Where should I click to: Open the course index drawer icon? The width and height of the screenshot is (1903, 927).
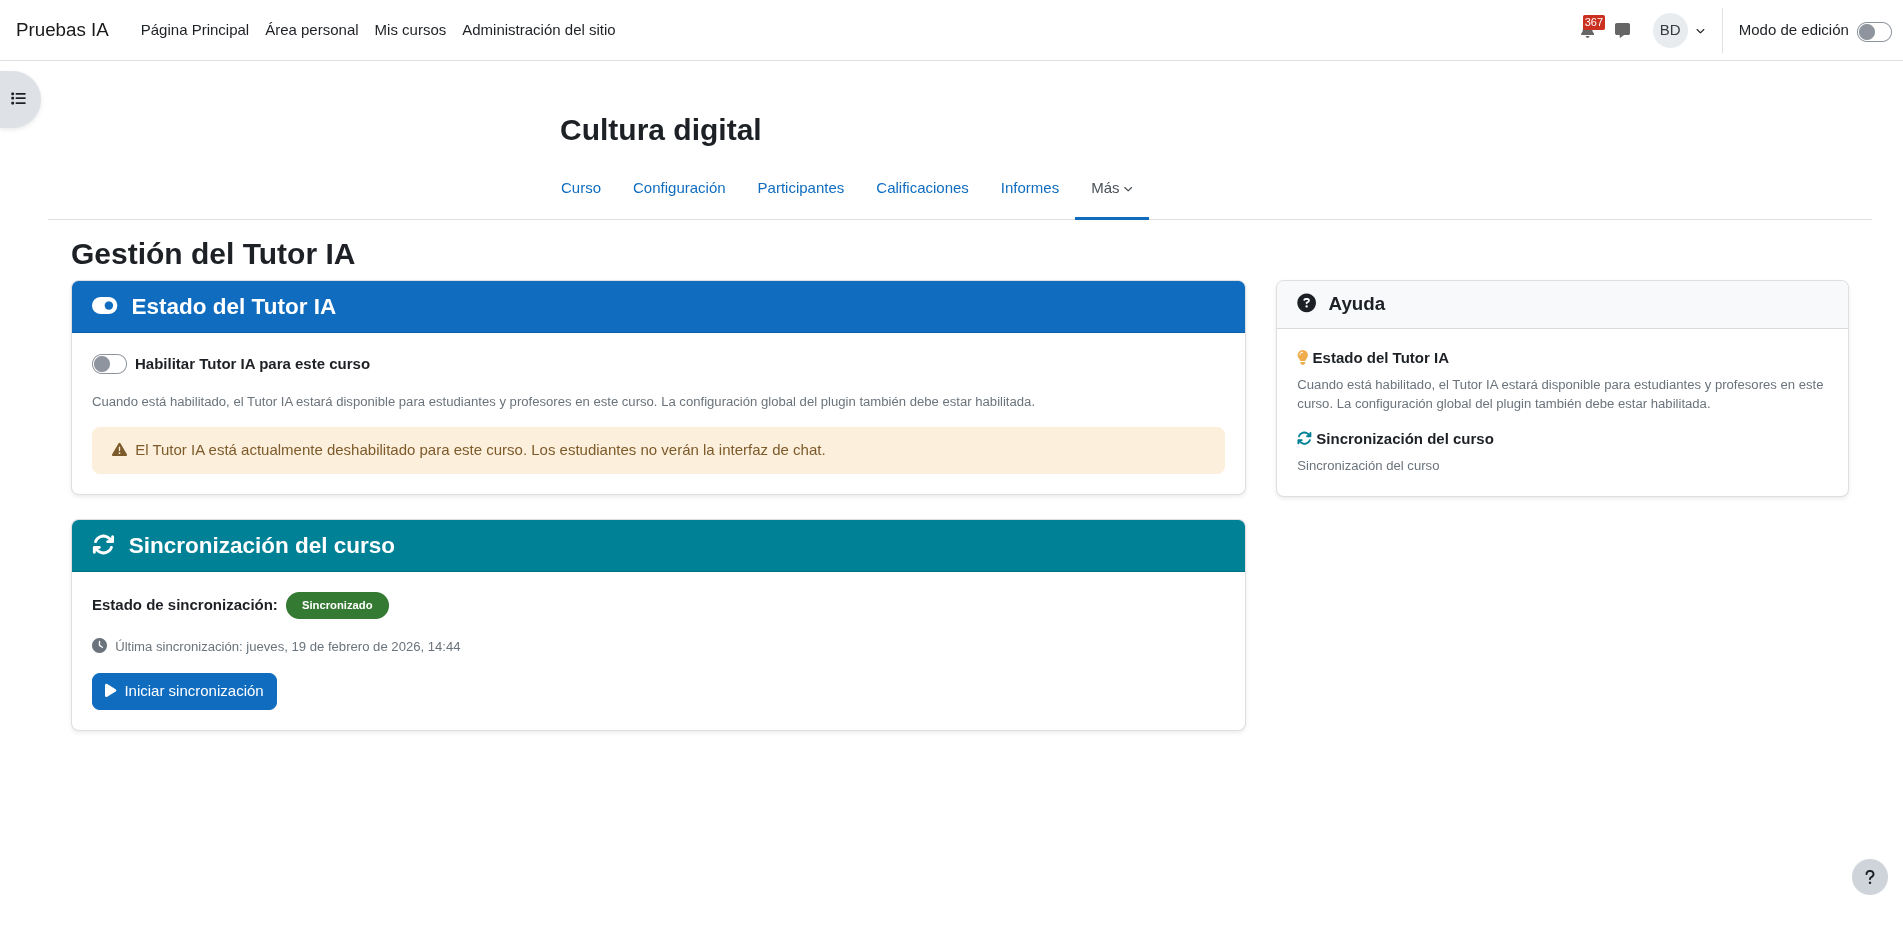18,99
